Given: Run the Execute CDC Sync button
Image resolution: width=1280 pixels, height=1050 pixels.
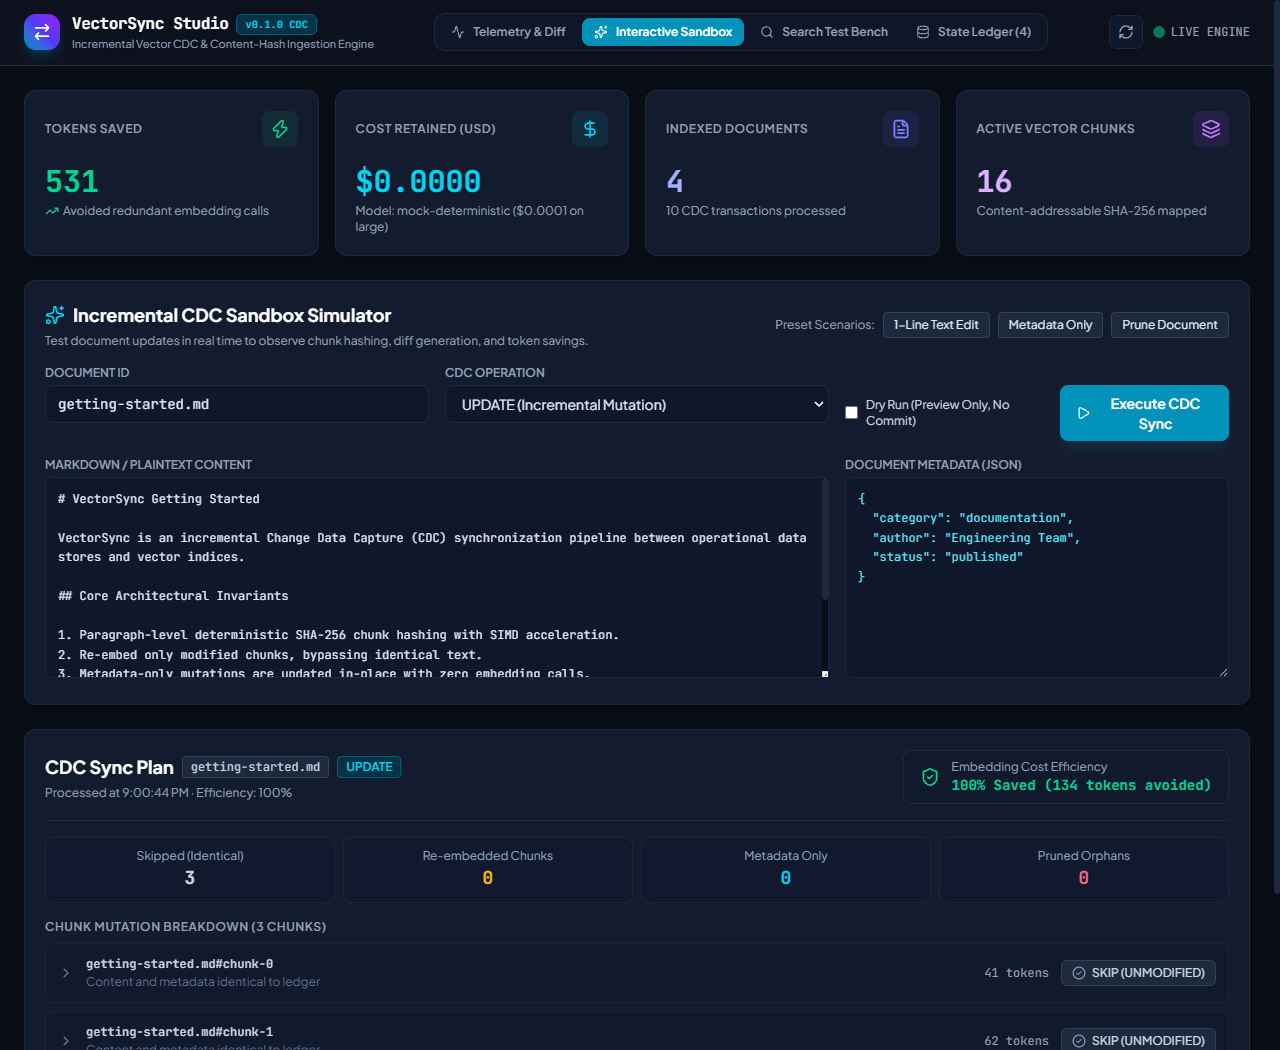Looking at the screenshot, I should point(1144,413).
